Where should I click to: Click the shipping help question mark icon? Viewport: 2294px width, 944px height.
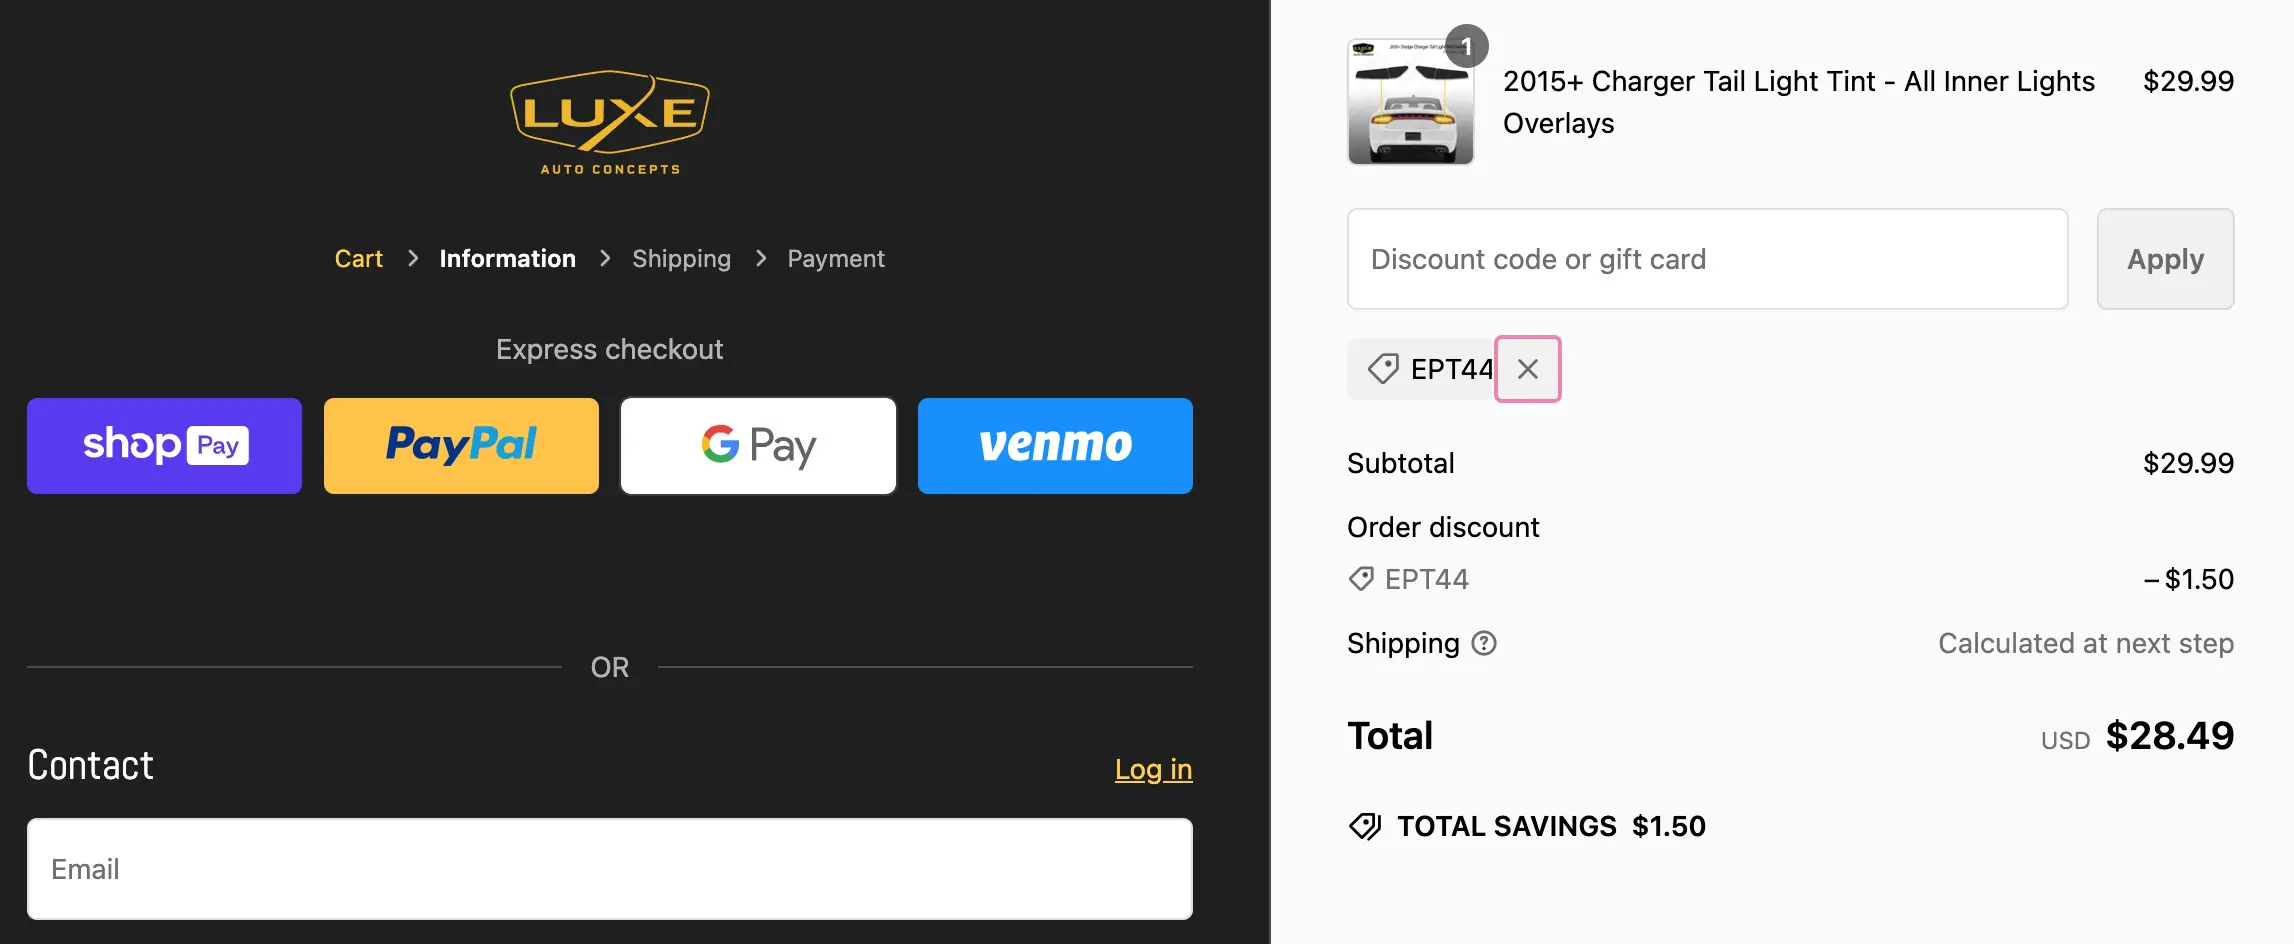point(1484,643)
